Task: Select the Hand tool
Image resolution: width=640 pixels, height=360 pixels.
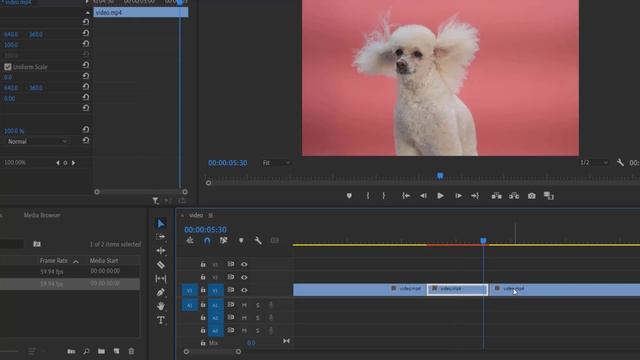Action: click(x=161, y=306)
